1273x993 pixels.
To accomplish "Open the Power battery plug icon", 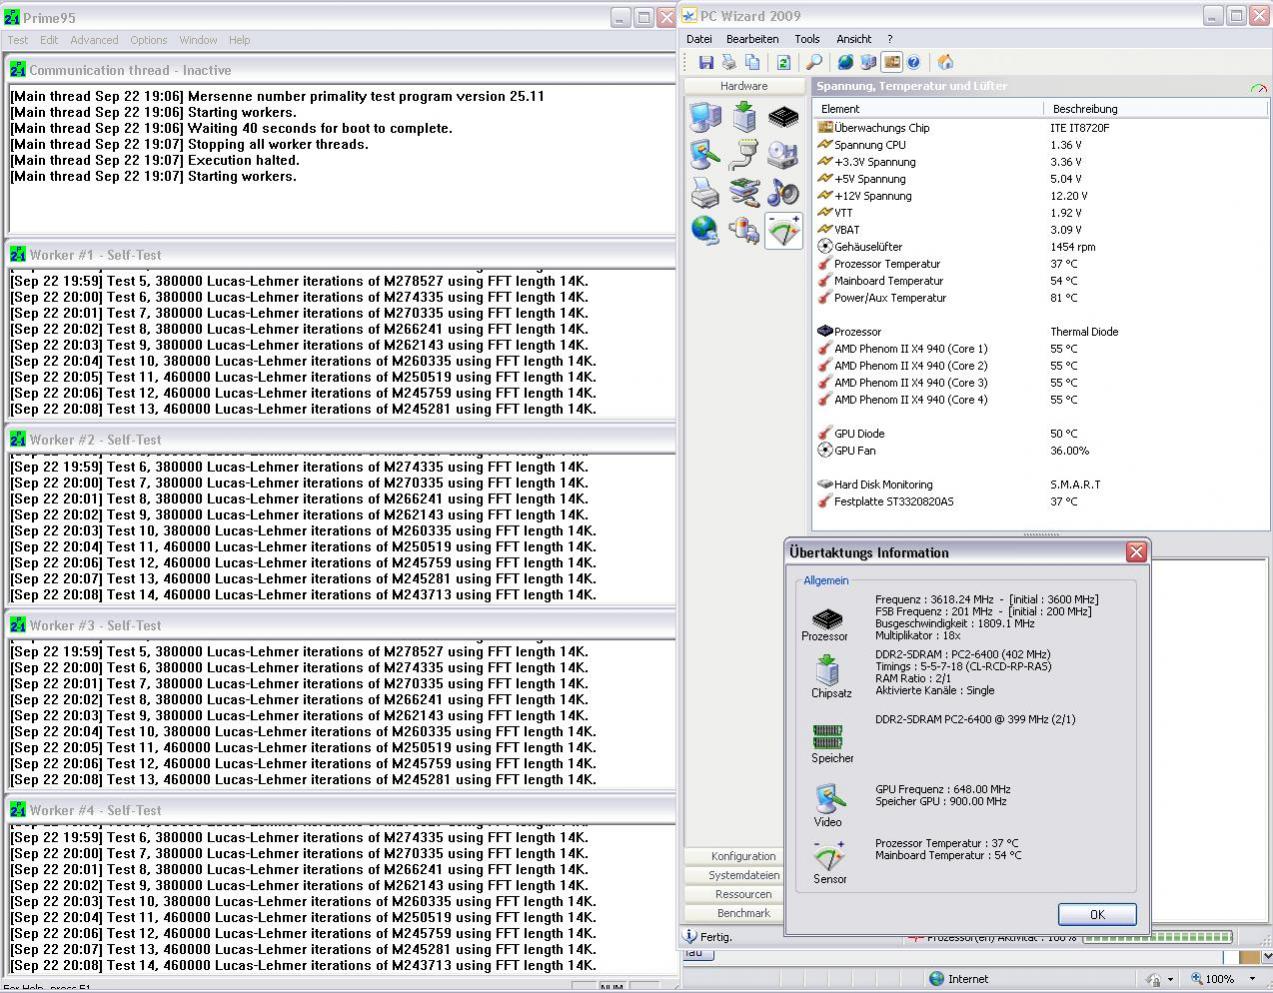I will point(744,230).
